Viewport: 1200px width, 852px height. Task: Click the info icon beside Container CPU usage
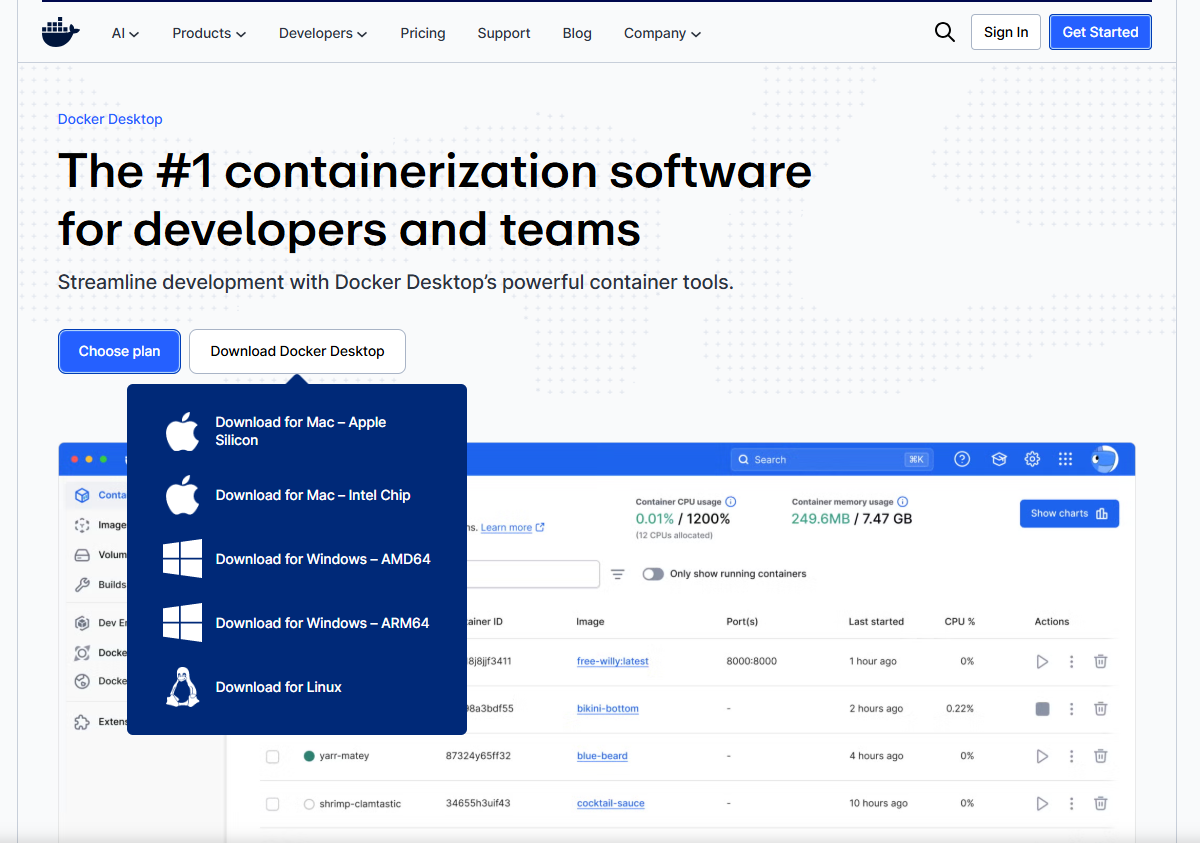click(x=730, y=502)
